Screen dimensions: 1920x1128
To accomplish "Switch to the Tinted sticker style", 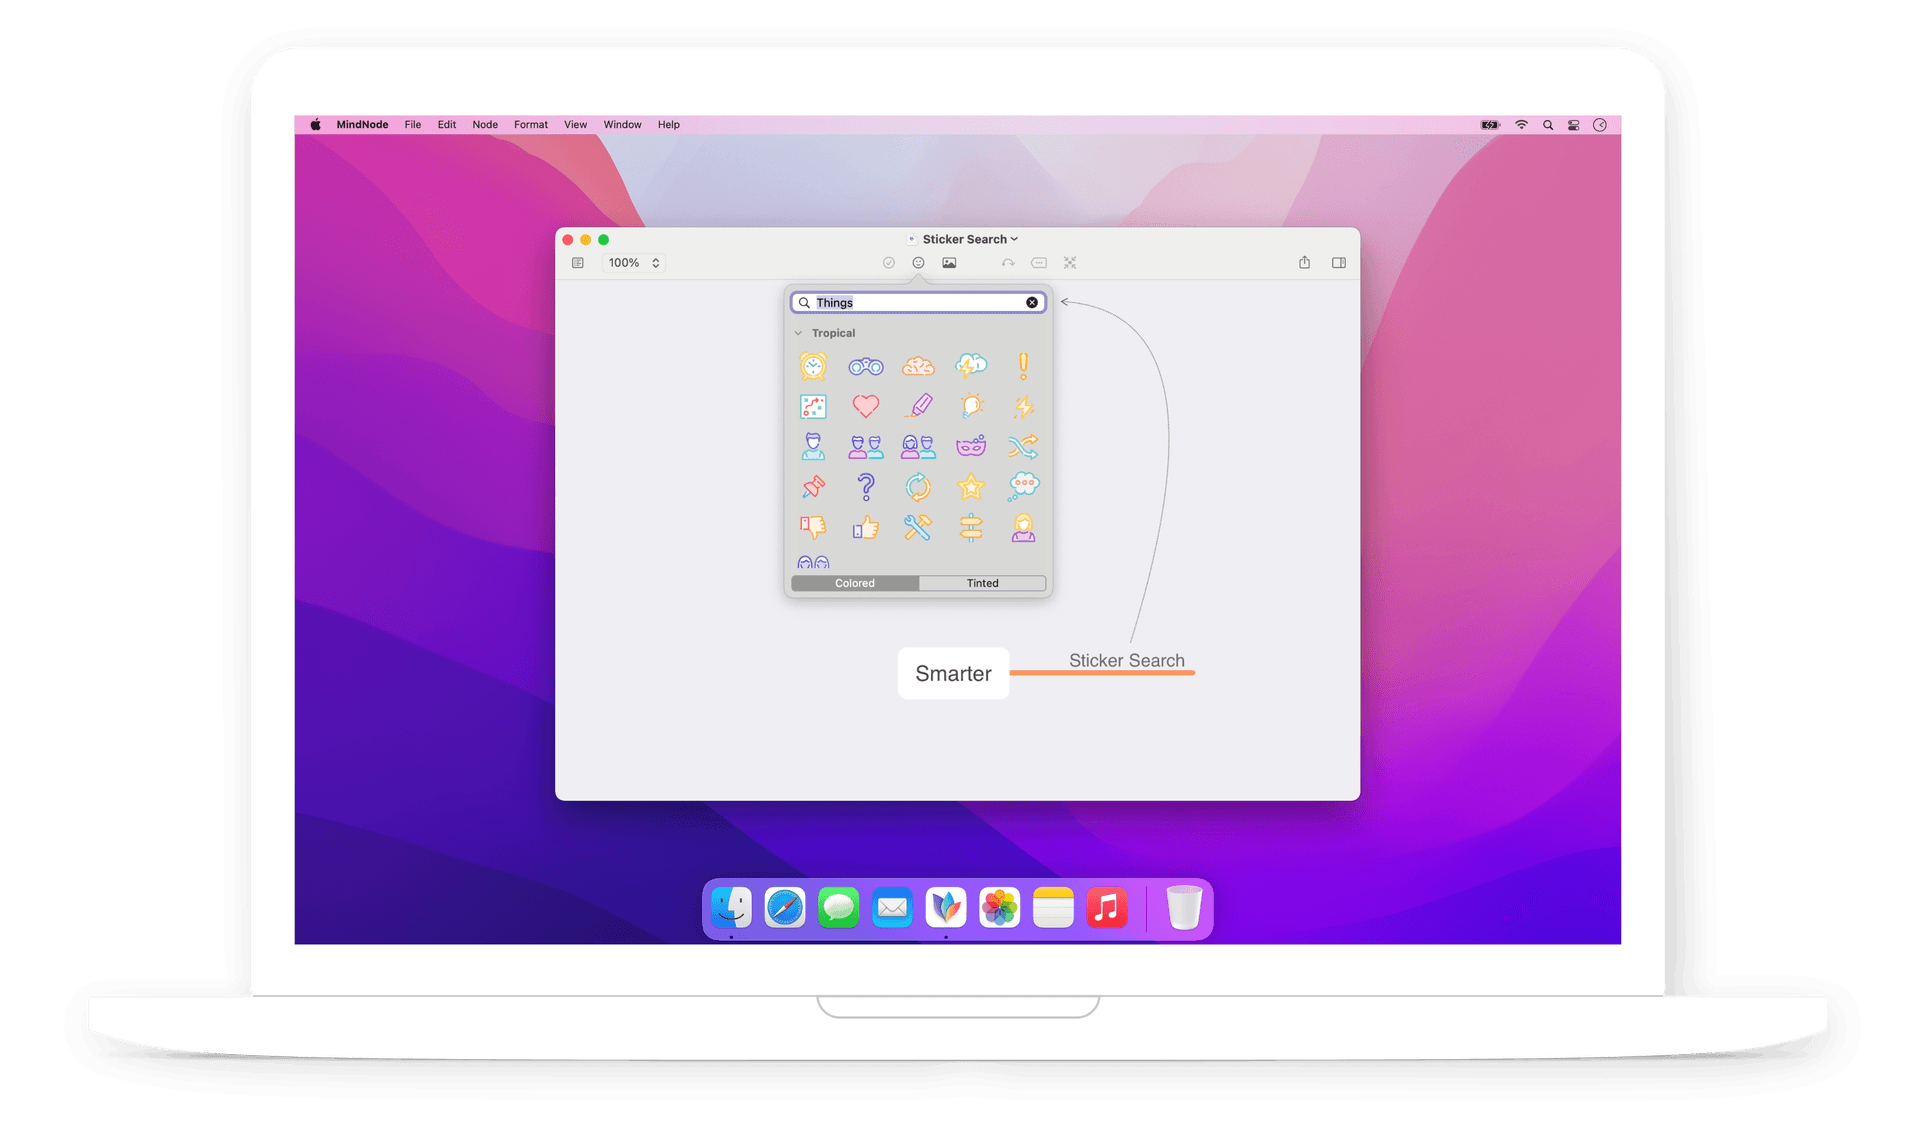I will pyautogui.click(x=982, y=583).
